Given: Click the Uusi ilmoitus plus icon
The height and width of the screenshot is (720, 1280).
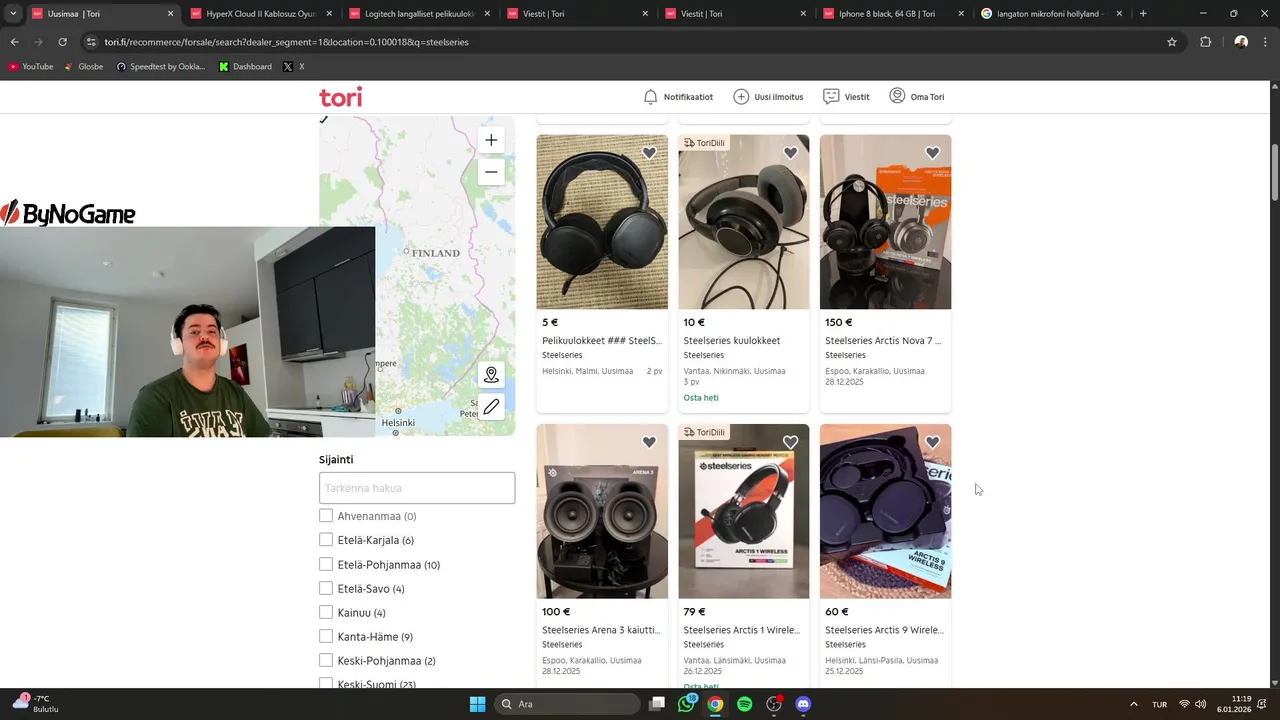Looking at the screenshot, I should click(x=741, y=97).
